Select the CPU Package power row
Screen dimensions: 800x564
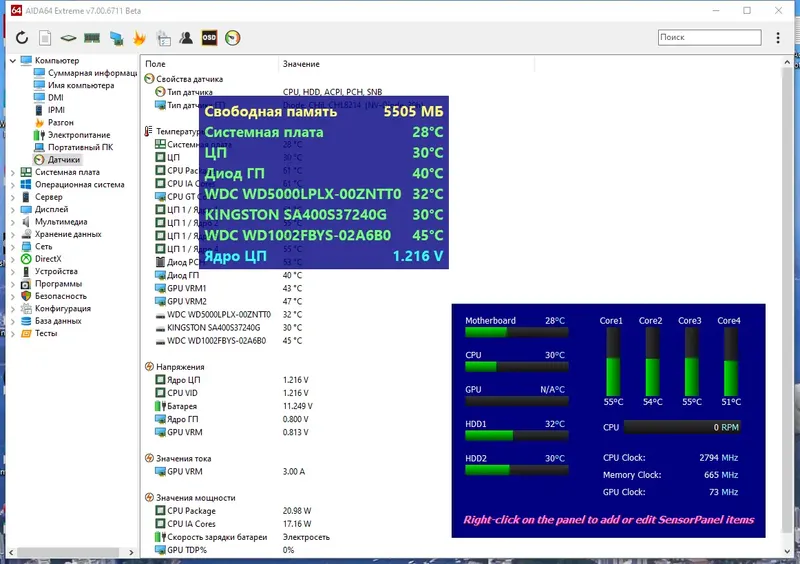[233, 511]
